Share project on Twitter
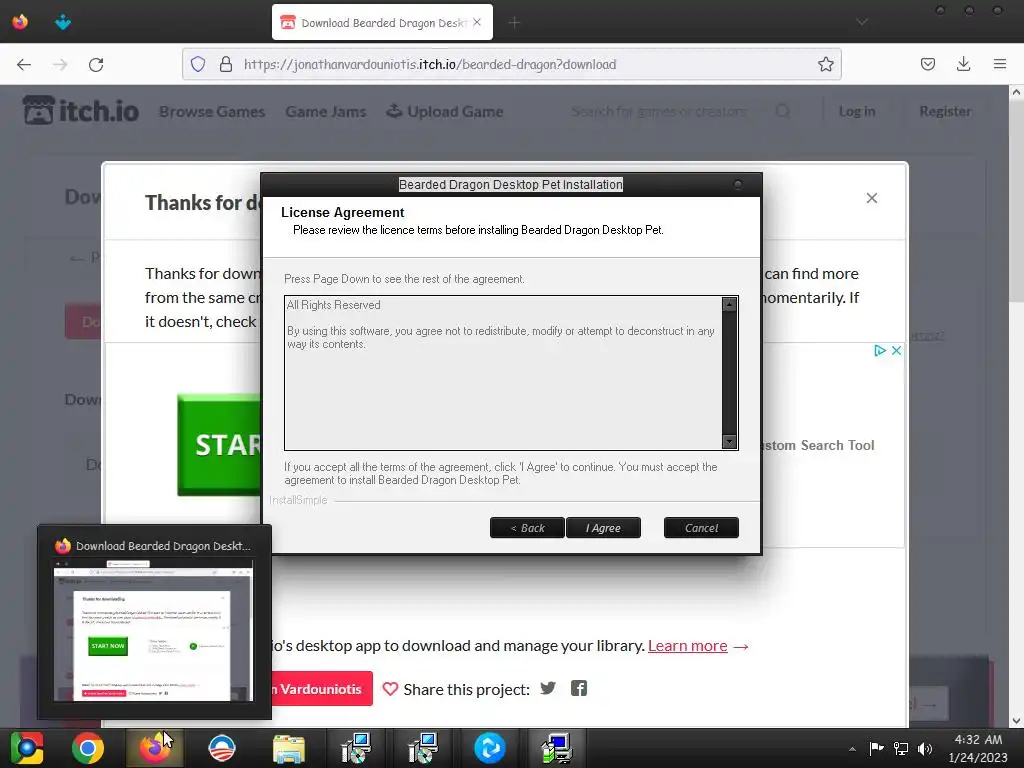This screenshot has height=768, width=1024. (x=548, y=688)
